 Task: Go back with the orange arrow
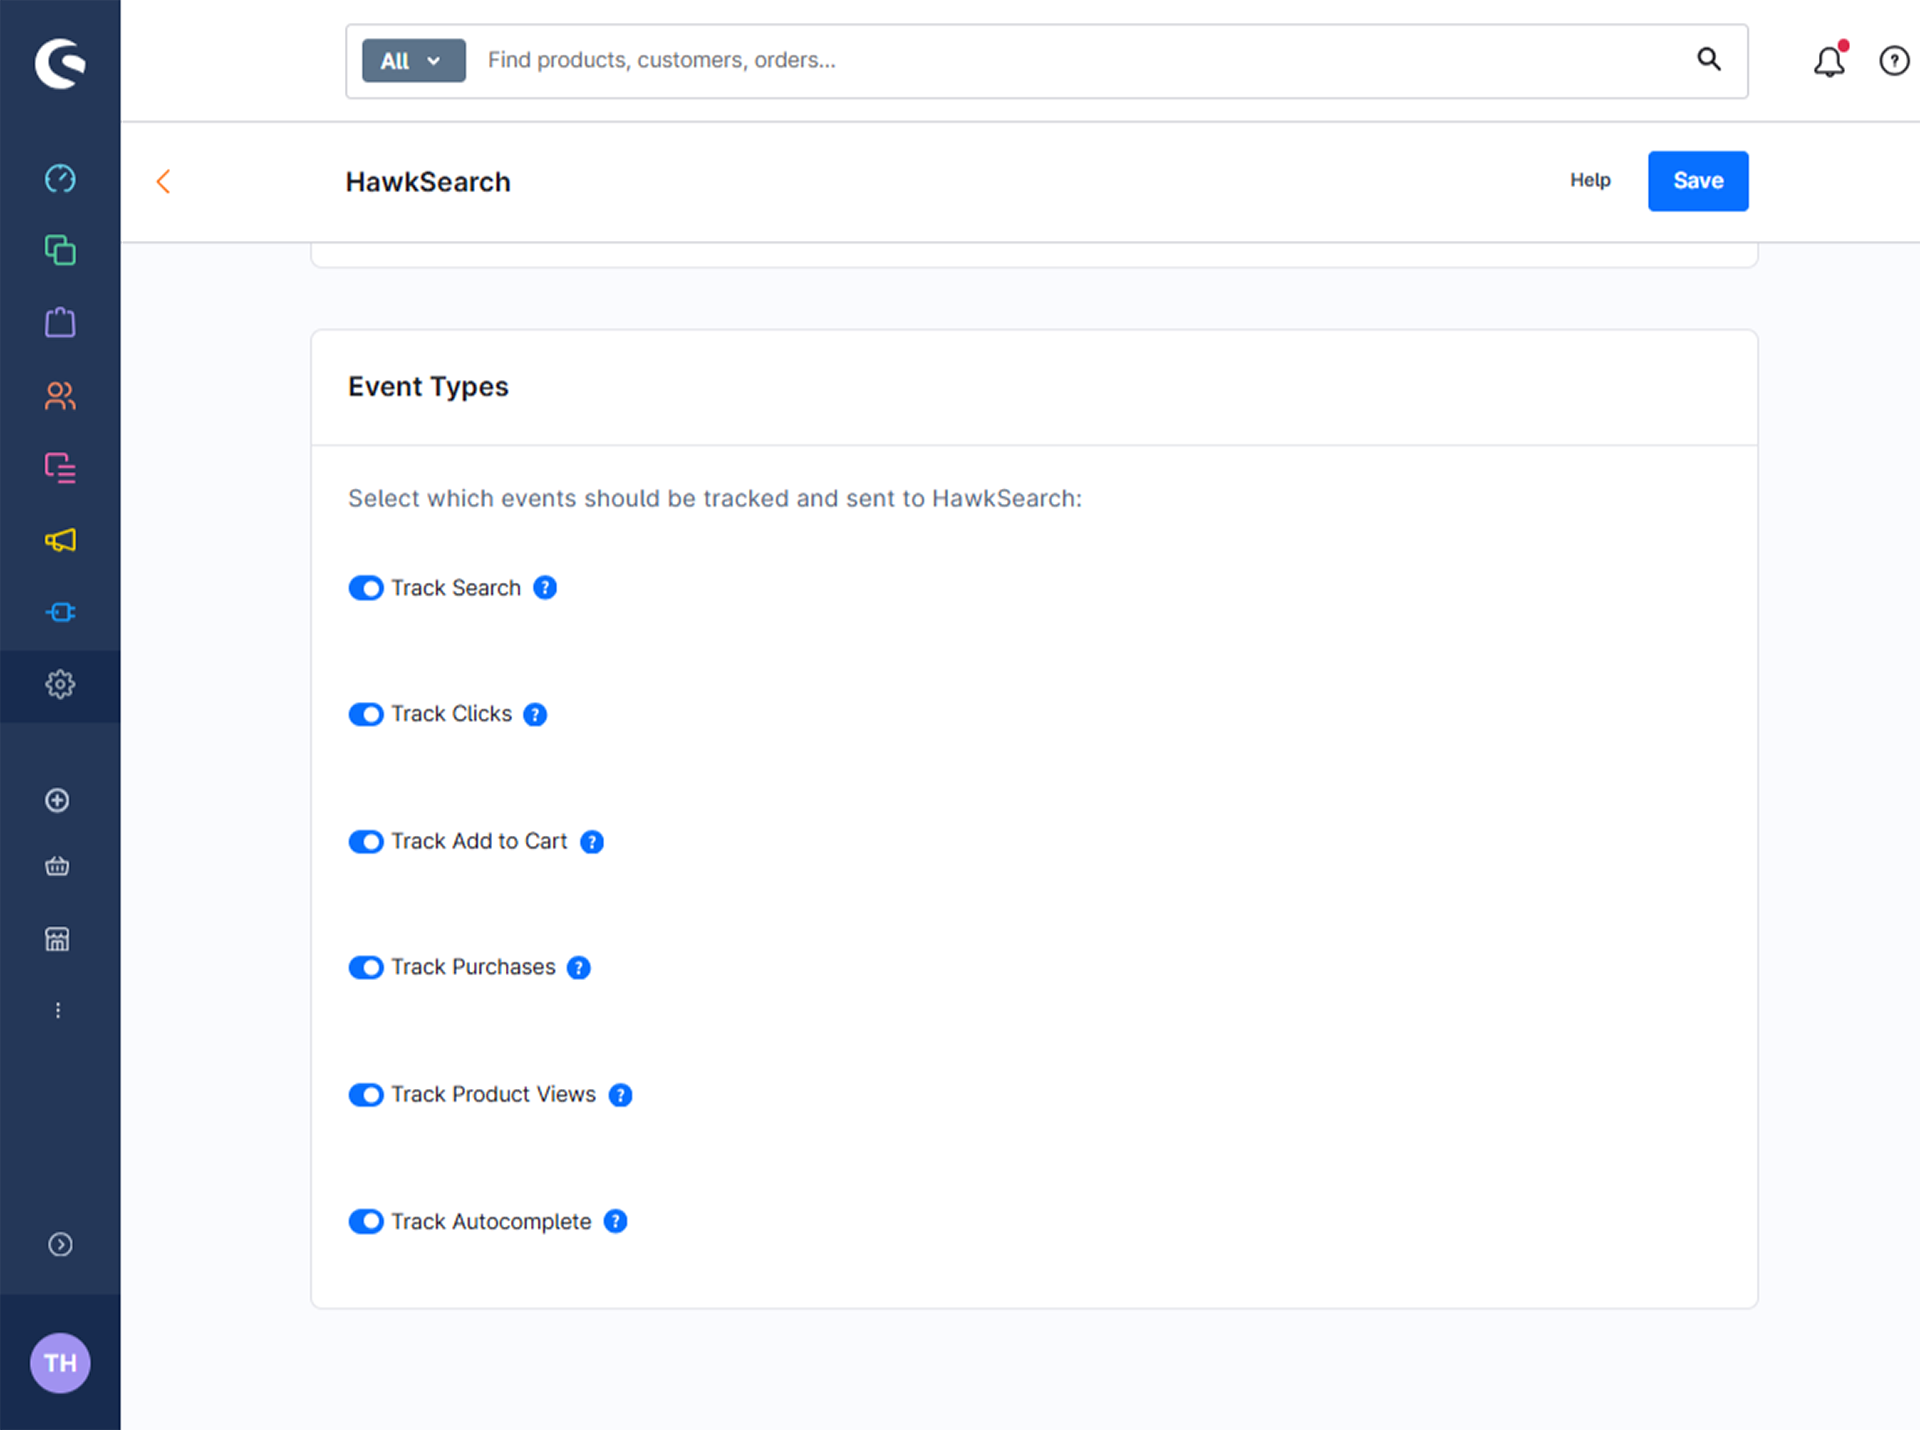(x=164, y=181)
